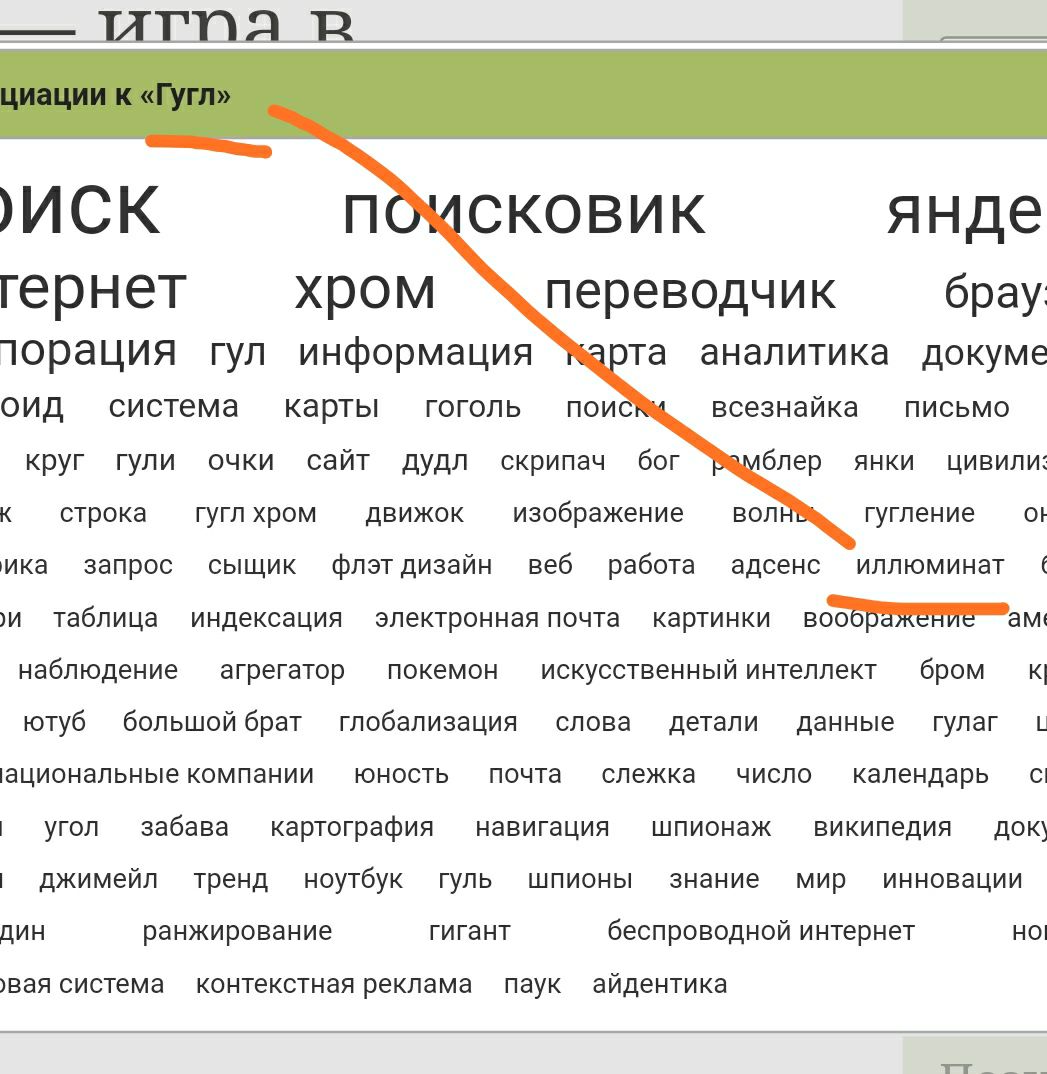Screen dimensions: 1047x1074
Task: Click the word «ноутбук»
Action: (353, 880)
